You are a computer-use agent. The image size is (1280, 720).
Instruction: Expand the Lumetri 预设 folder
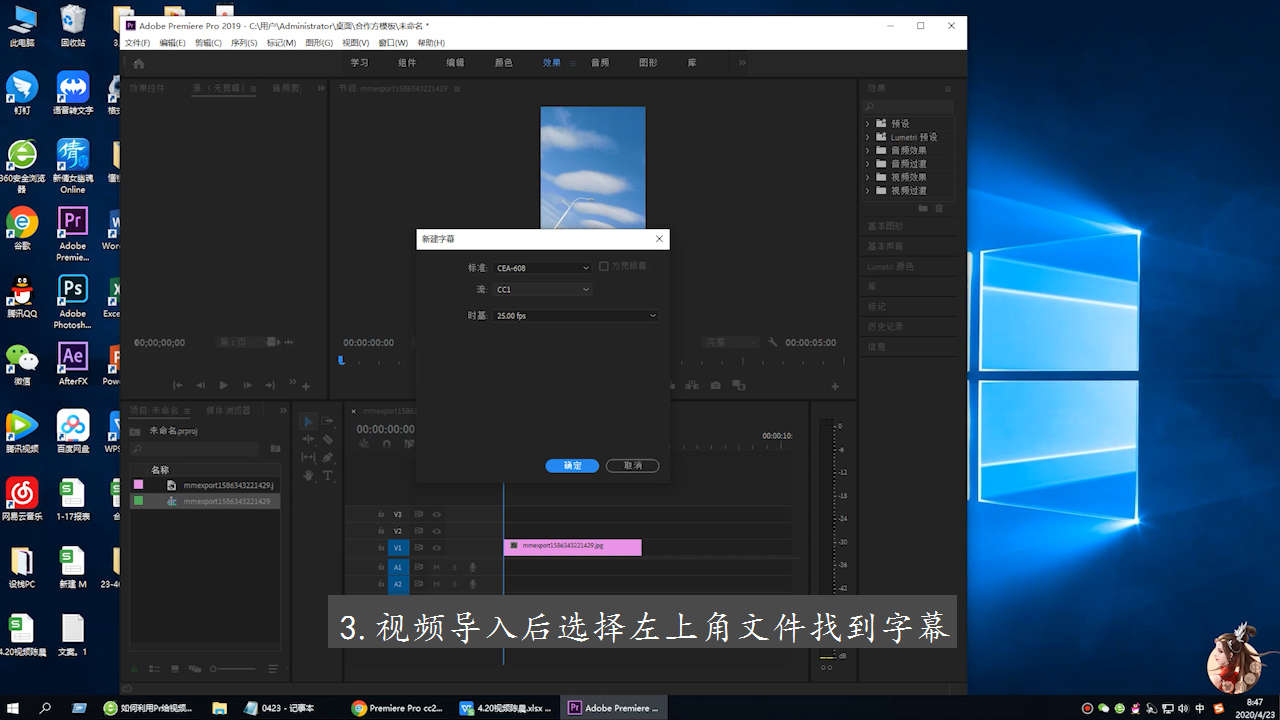pos(868,137)
